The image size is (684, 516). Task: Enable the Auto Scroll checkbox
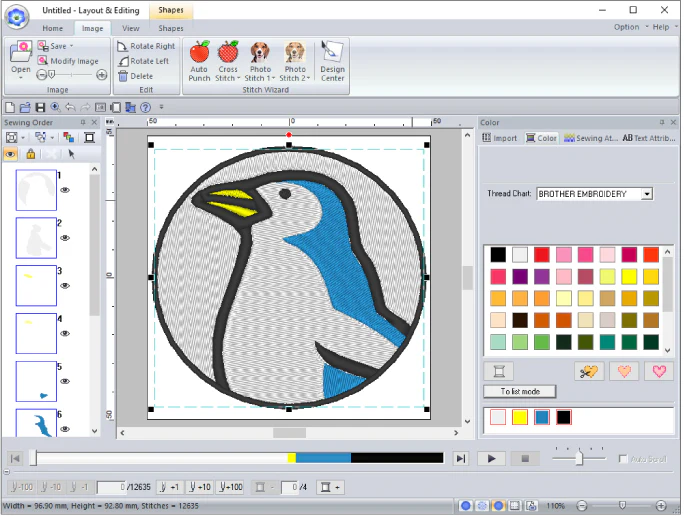point(623,459)
